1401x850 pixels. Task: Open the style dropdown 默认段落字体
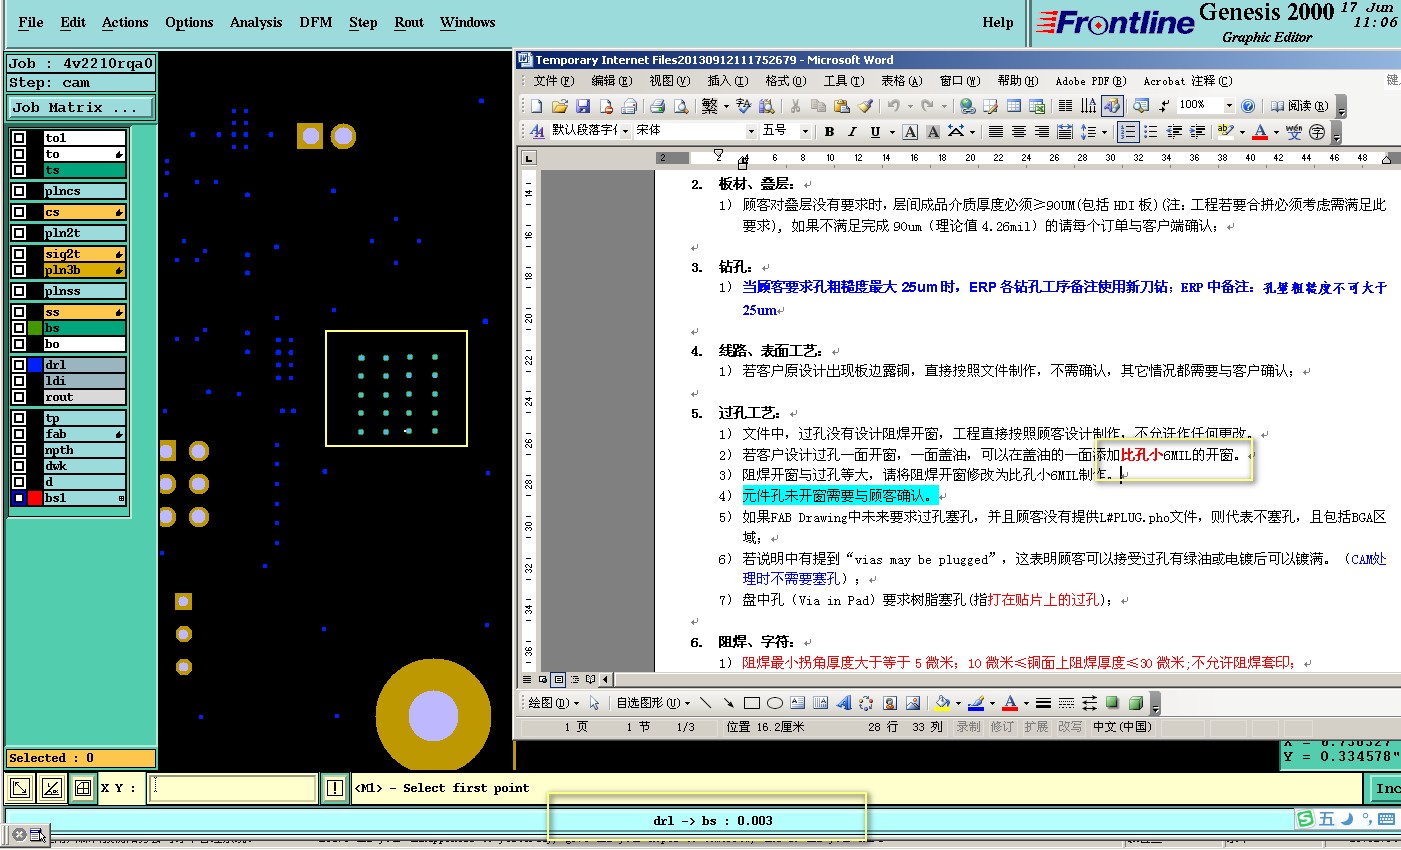click(626, 131)
